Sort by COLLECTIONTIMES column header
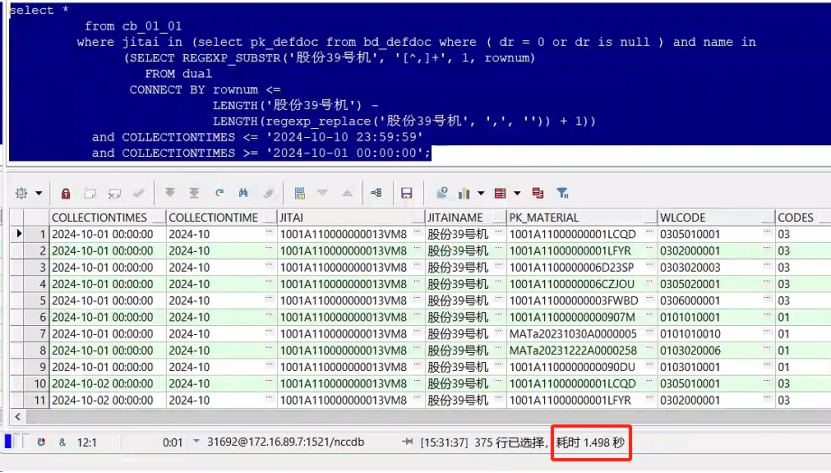Viewport: 831px width, 473px height. (108, 218)
